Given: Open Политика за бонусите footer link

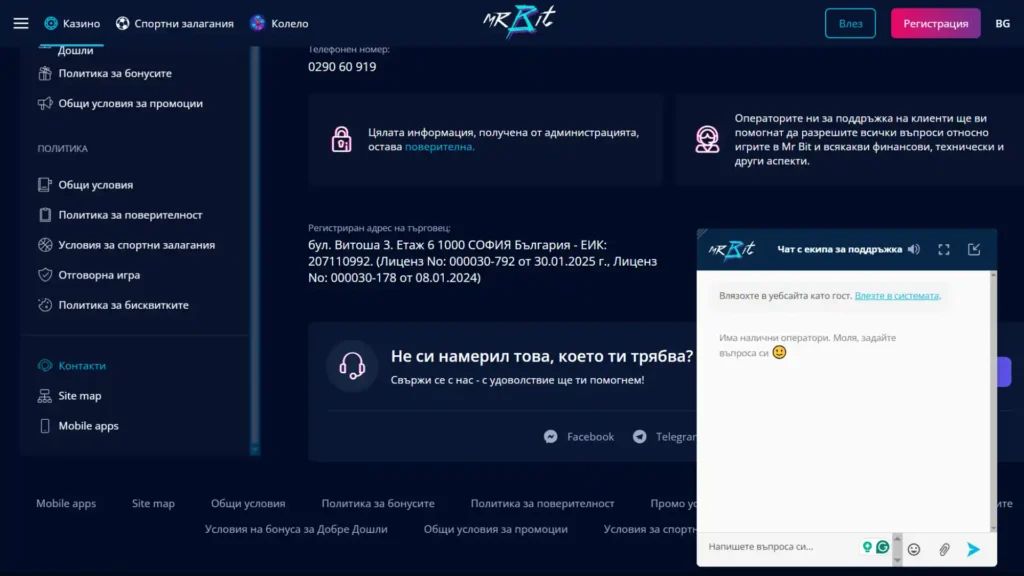Looking at the screenshot, I should tap(378, 504).
